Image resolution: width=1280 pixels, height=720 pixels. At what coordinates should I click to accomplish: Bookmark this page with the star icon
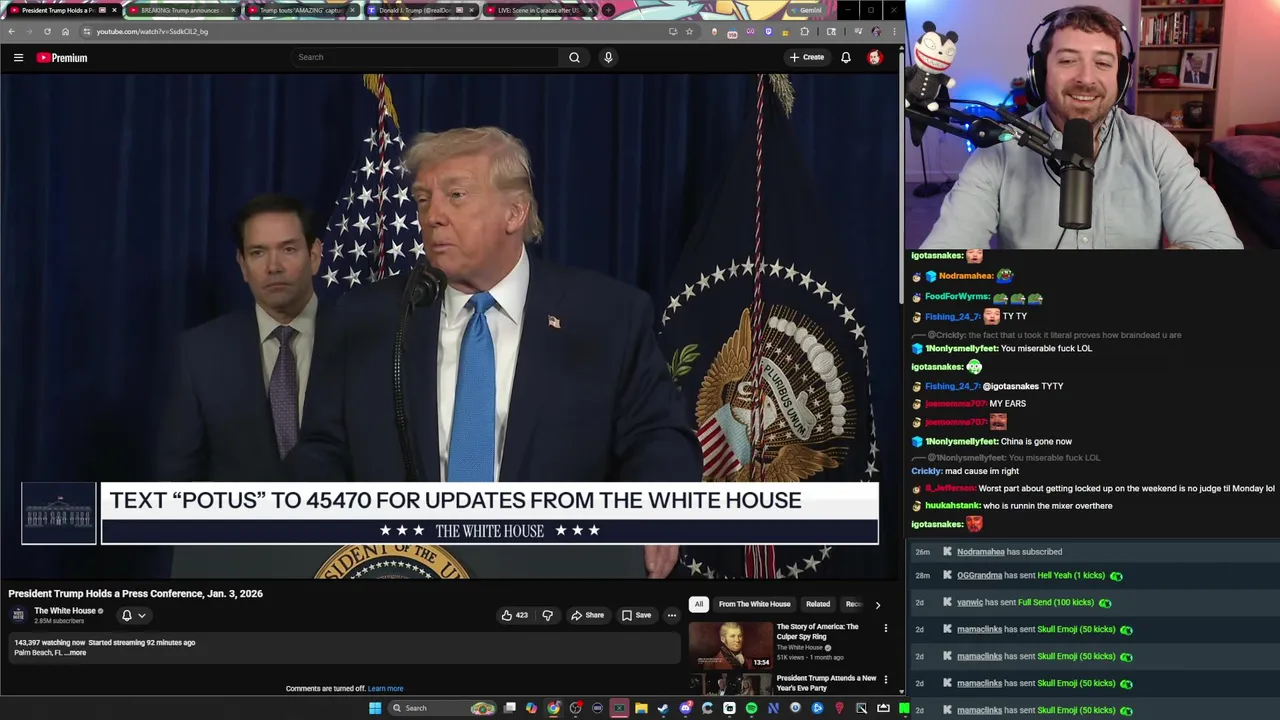689,31
